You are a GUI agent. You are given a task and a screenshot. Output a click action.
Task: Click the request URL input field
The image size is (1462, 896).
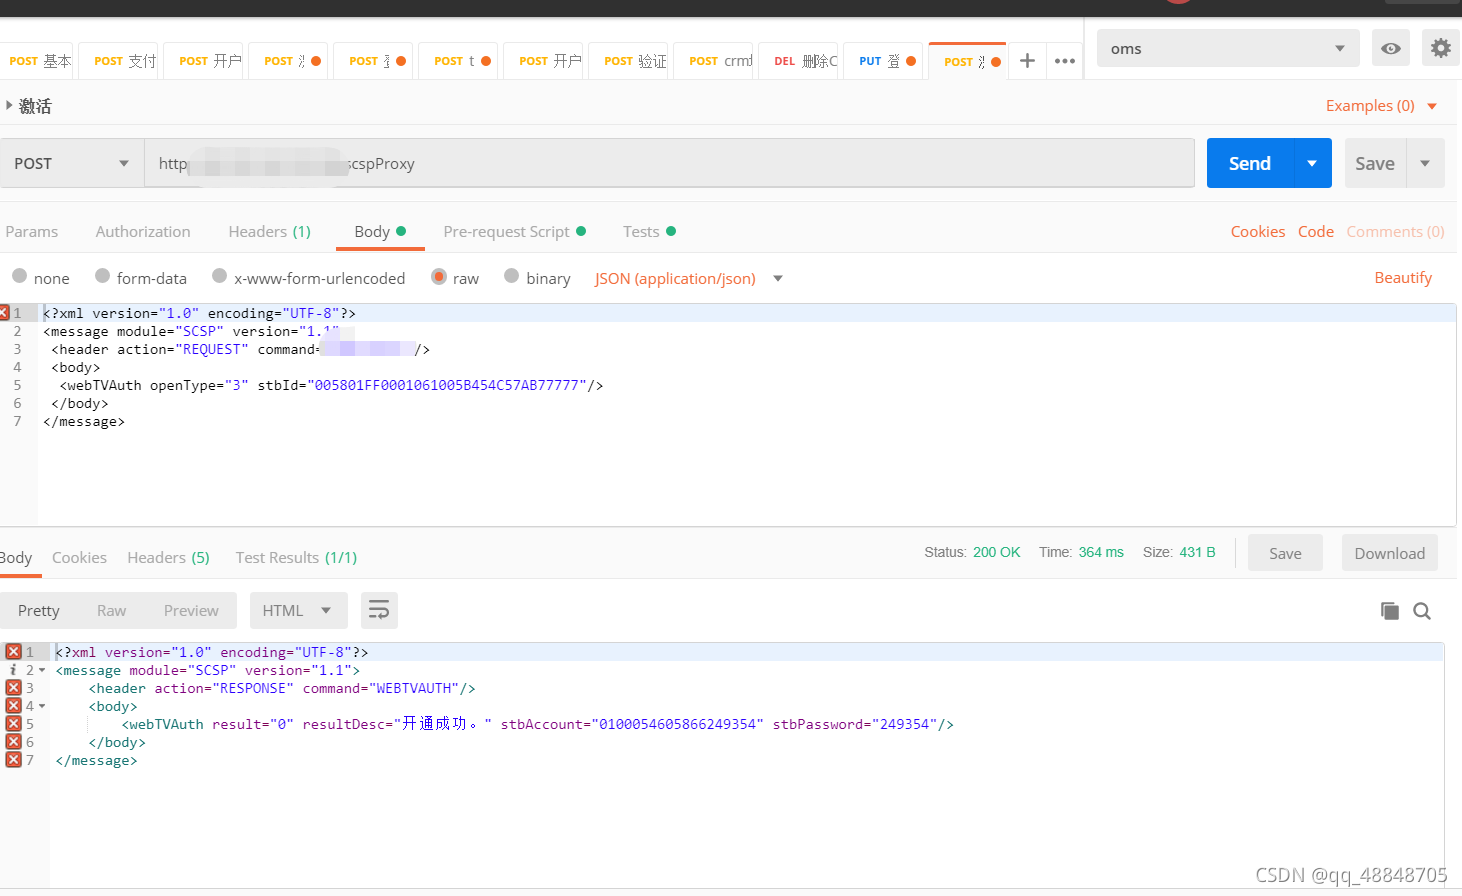670,163
